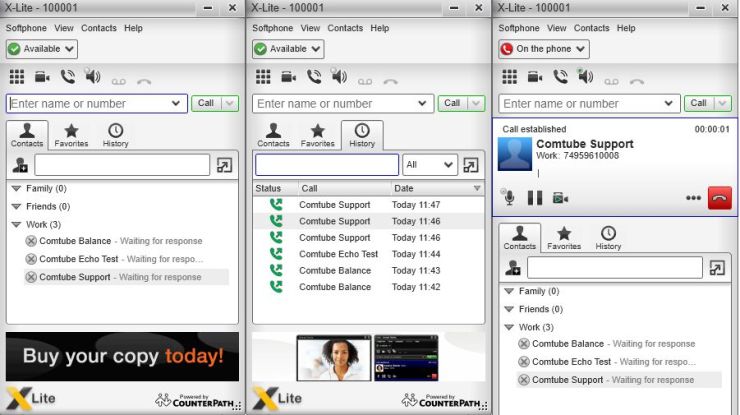Open the dial pad in the middle window

pyautogui.click(x=263, y=76)
